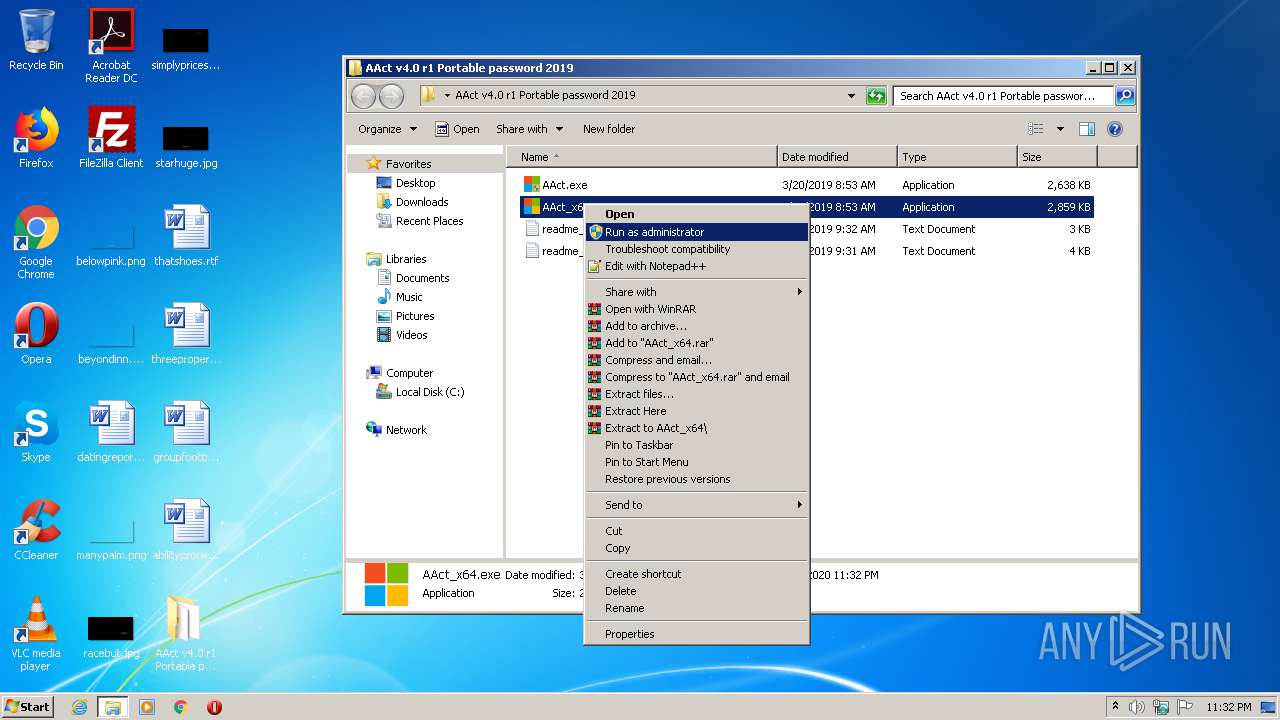Click the Open toolbar button
Screen dimensions: 1280x720
tap(457, 129)
